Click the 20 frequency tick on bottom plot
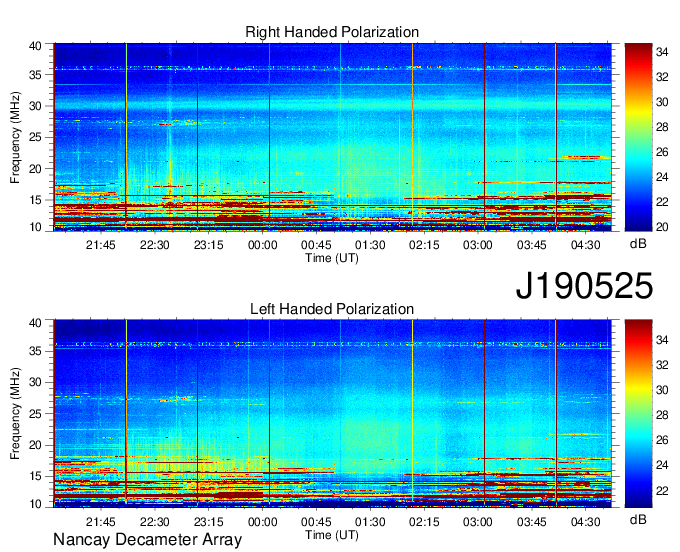The height and width of the screenshot is (552, 680). [36, 445]
